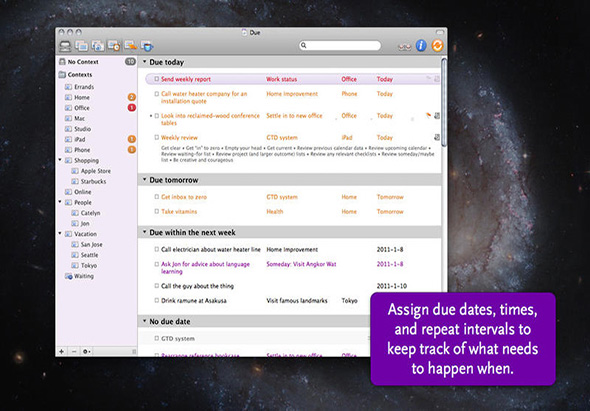Open the Review coffee cup icon
This screenshot has height=411, width=590.
pos(147,46)
